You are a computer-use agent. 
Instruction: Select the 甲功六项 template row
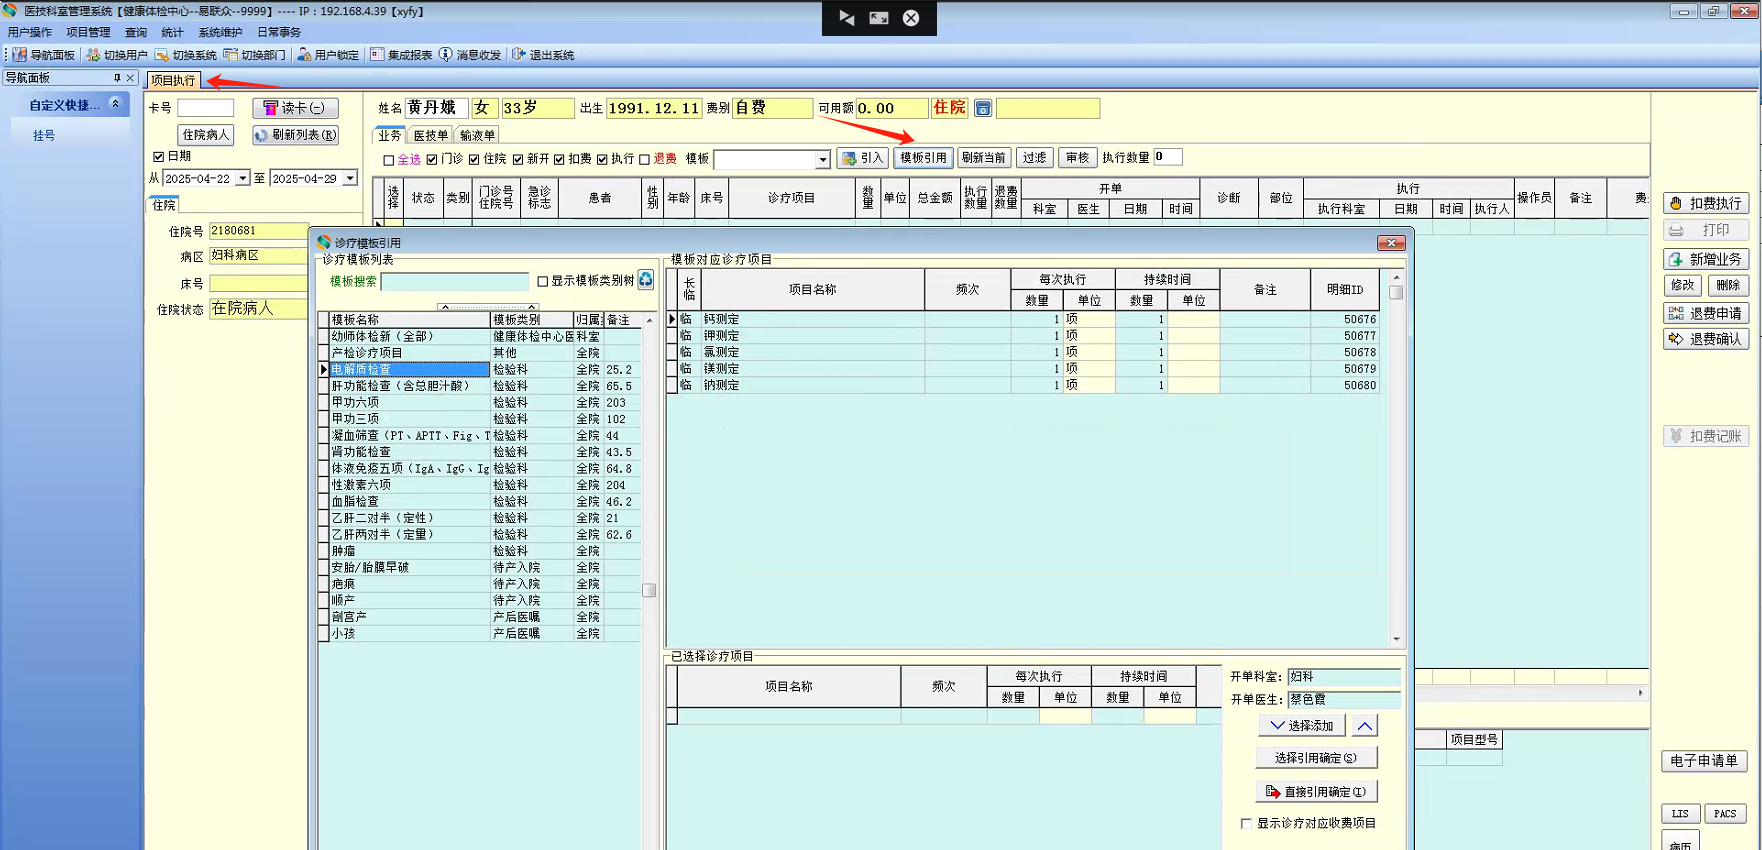(x=480, y=402)
